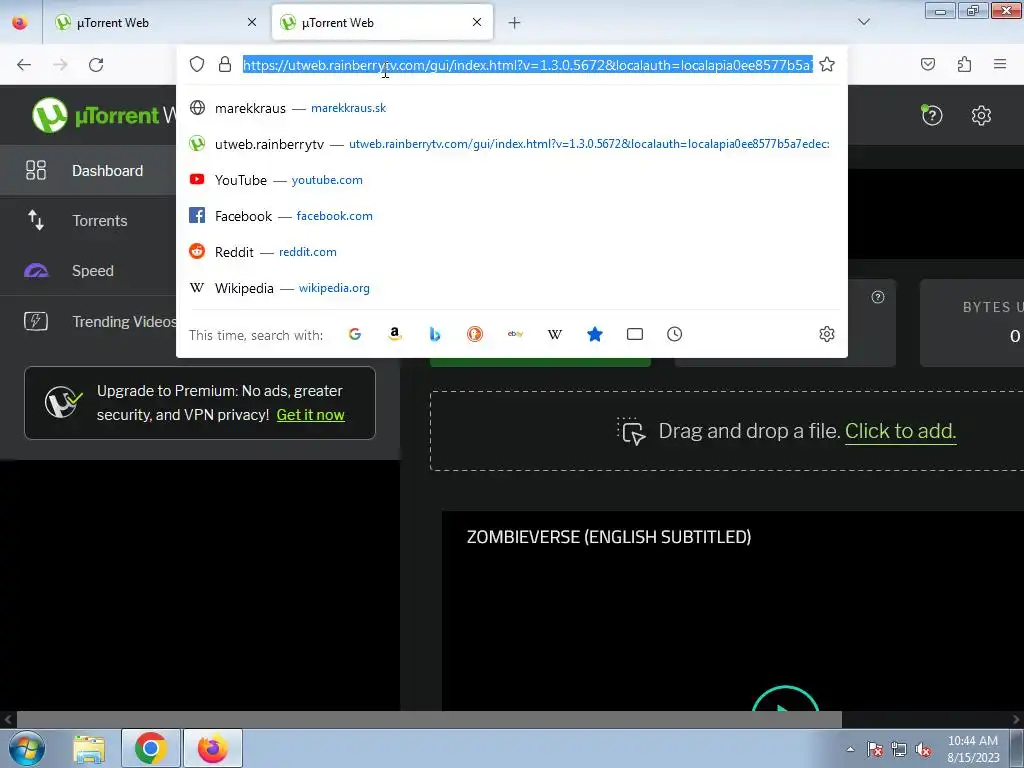The image size is (1024, 768).
Task: Click the Zombieverse video play button
Action: click(785, 699)
